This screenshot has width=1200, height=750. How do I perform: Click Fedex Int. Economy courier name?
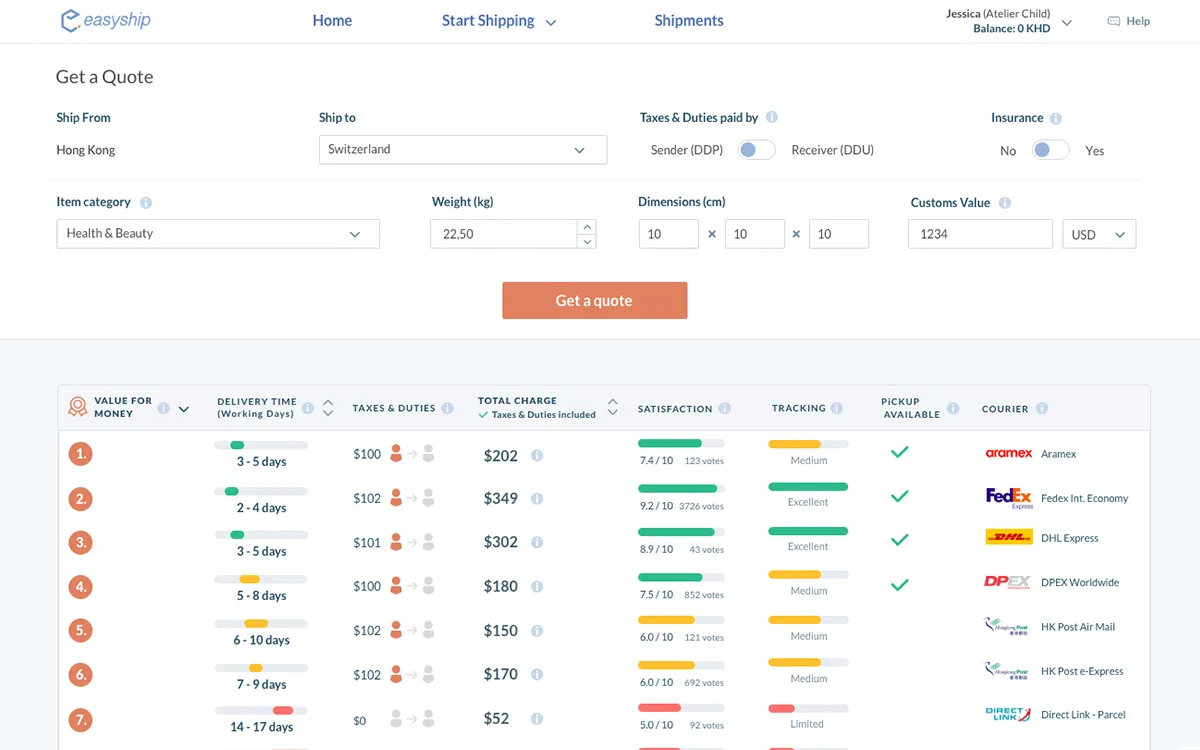click(x=1084, y=498)
